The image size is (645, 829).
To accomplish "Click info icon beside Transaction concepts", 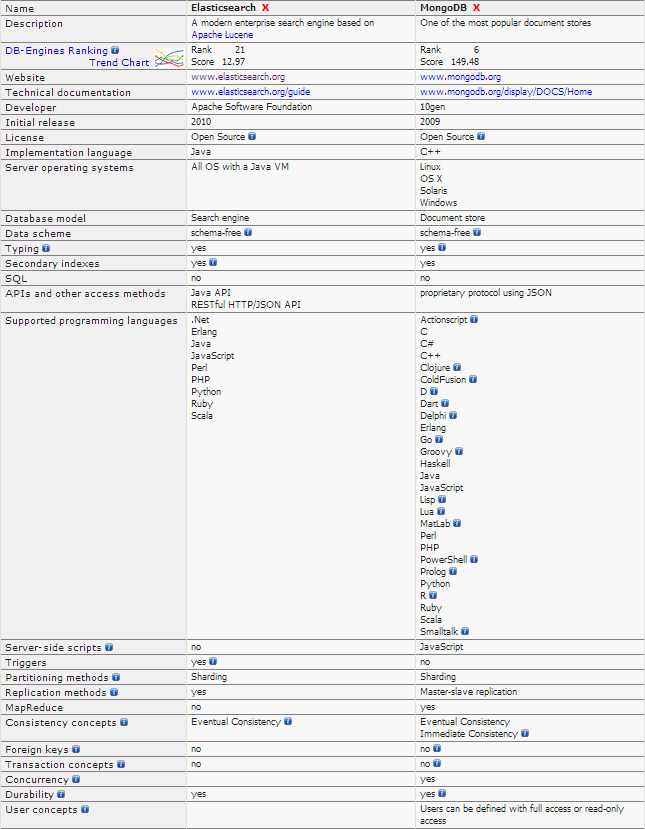I will click(x=121, y=764).
